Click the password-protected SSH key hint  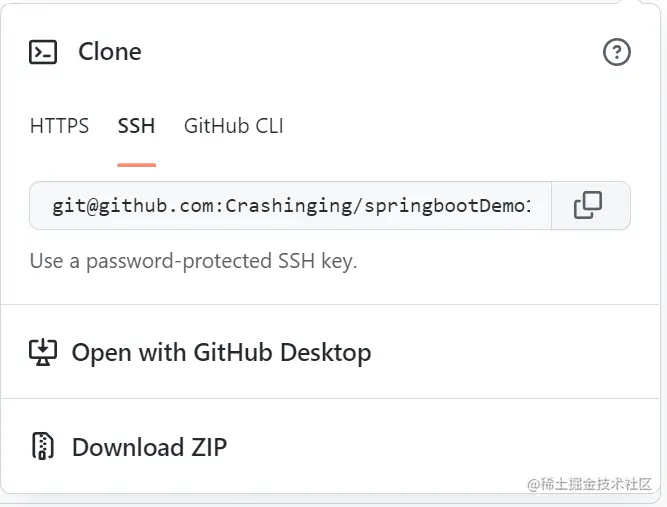click(x=193, y=262)
